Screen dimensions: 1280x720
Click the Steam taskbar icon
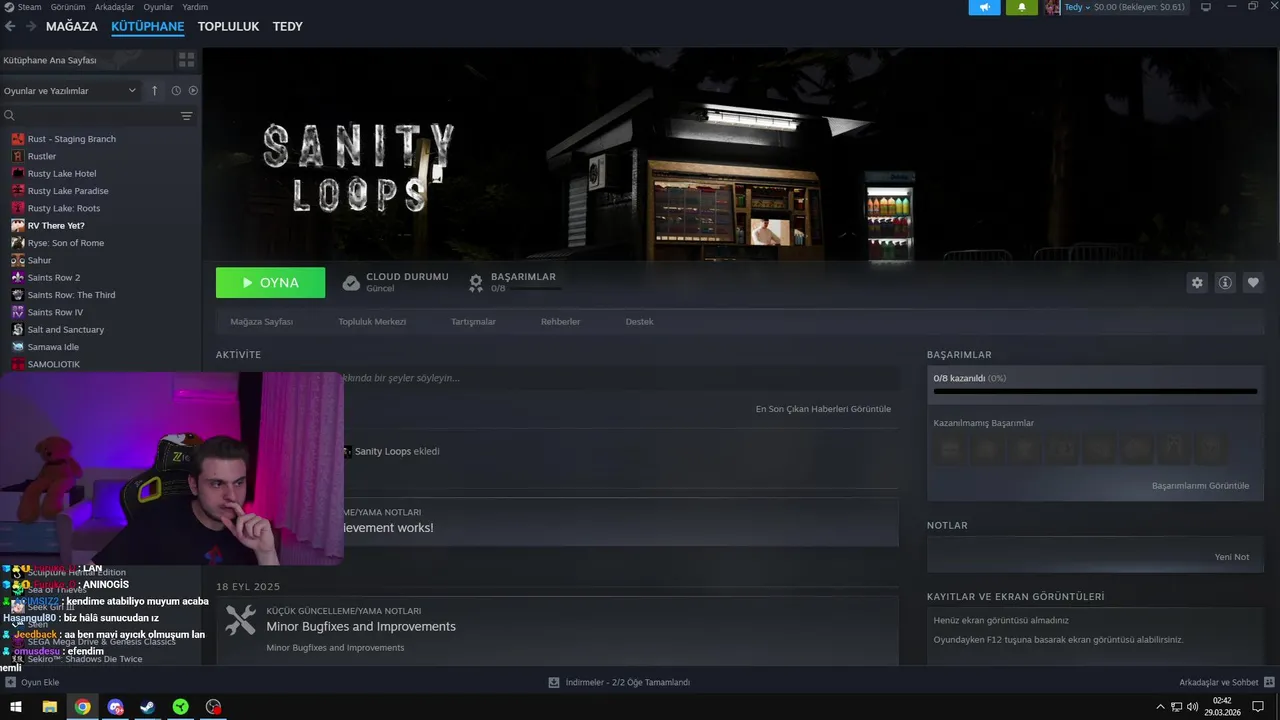147,707
